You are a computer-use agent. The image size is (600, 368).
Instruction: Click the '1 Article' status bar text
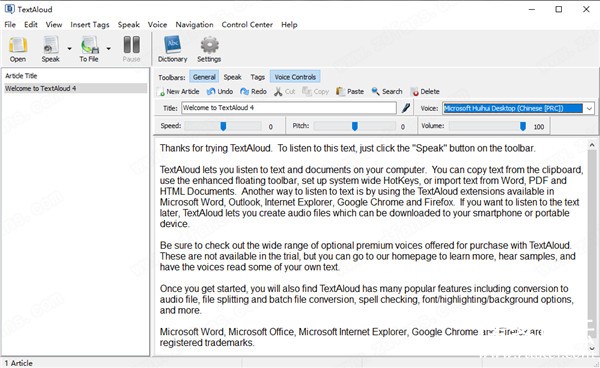pyautogui.click(x=18, y=363)
